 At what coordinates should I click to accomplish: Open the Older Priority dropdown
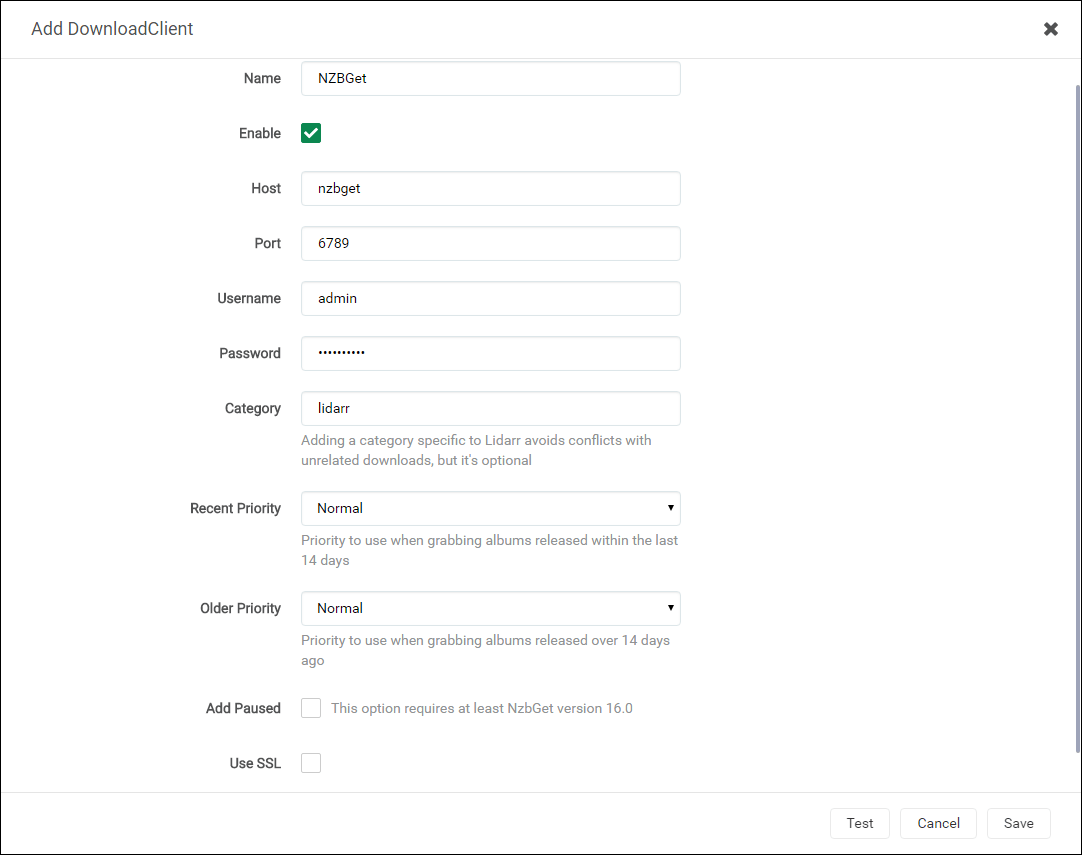click(x=490, y=608)
